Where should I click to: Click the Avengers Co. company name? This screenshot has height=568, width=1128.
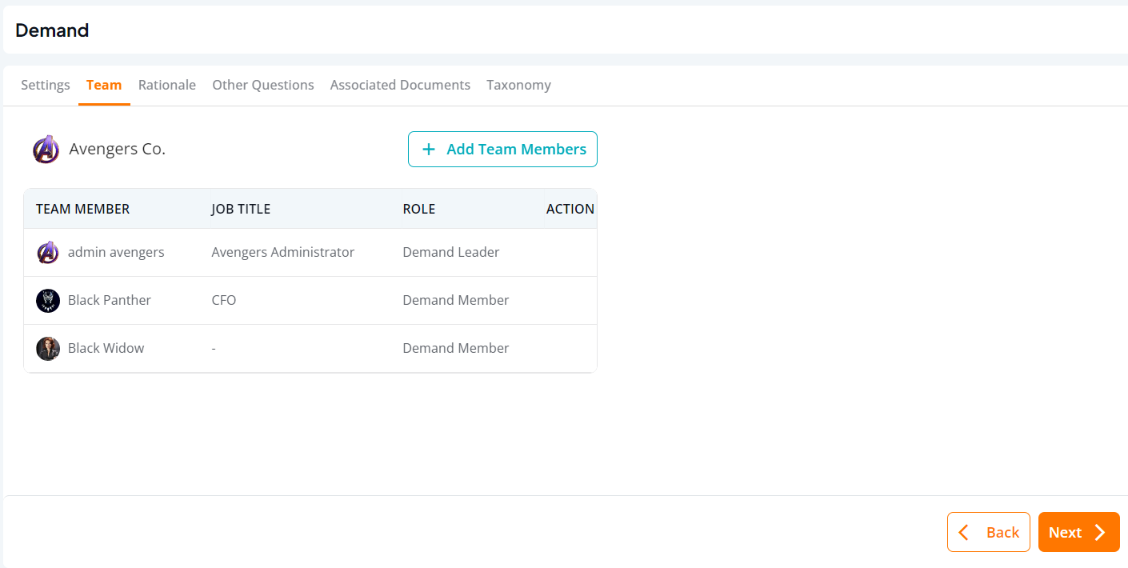[117, 149]
